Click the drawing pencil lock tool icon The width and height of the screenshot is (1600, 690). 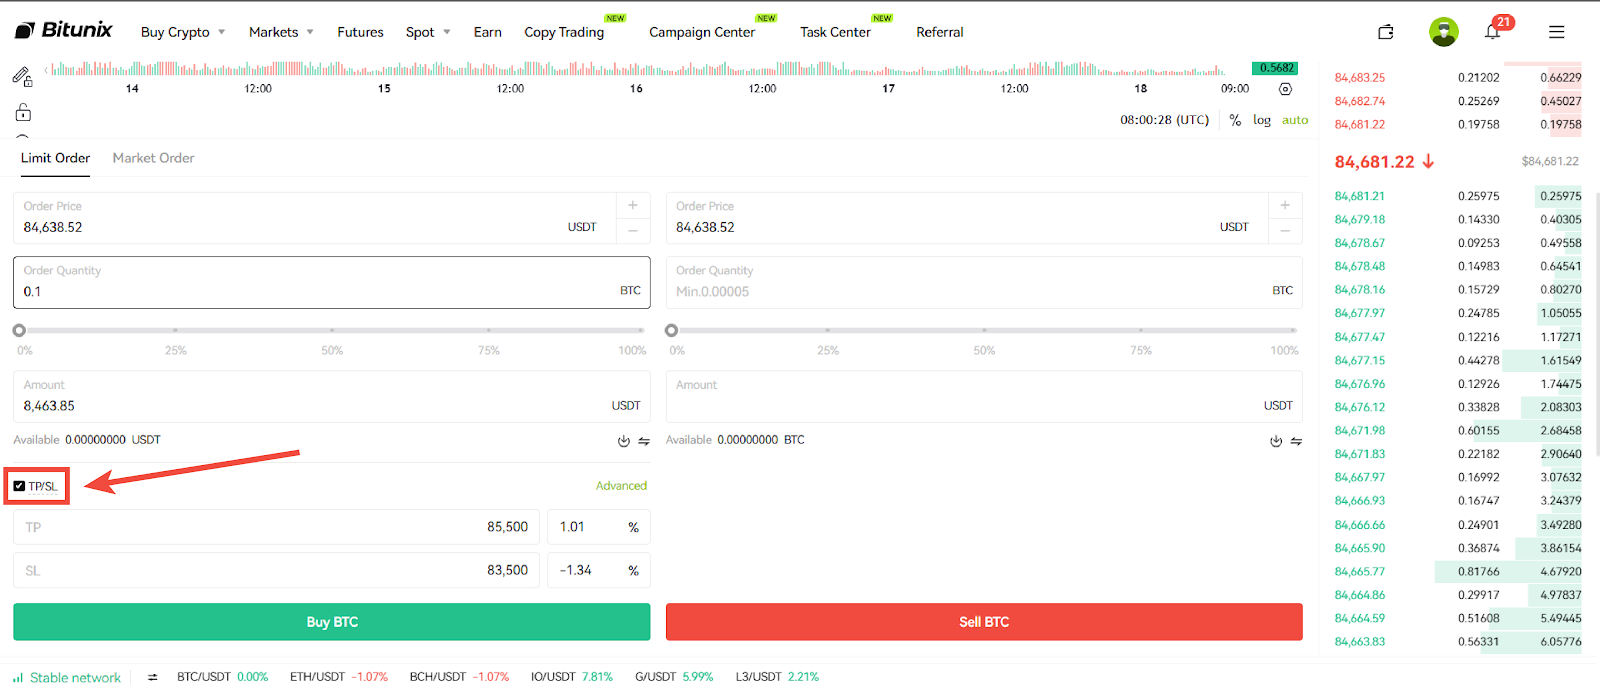click(x=22, y=76)
